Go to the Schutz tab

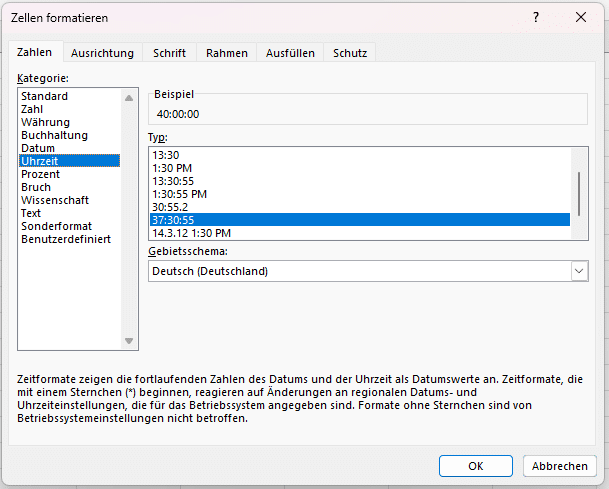350,53
